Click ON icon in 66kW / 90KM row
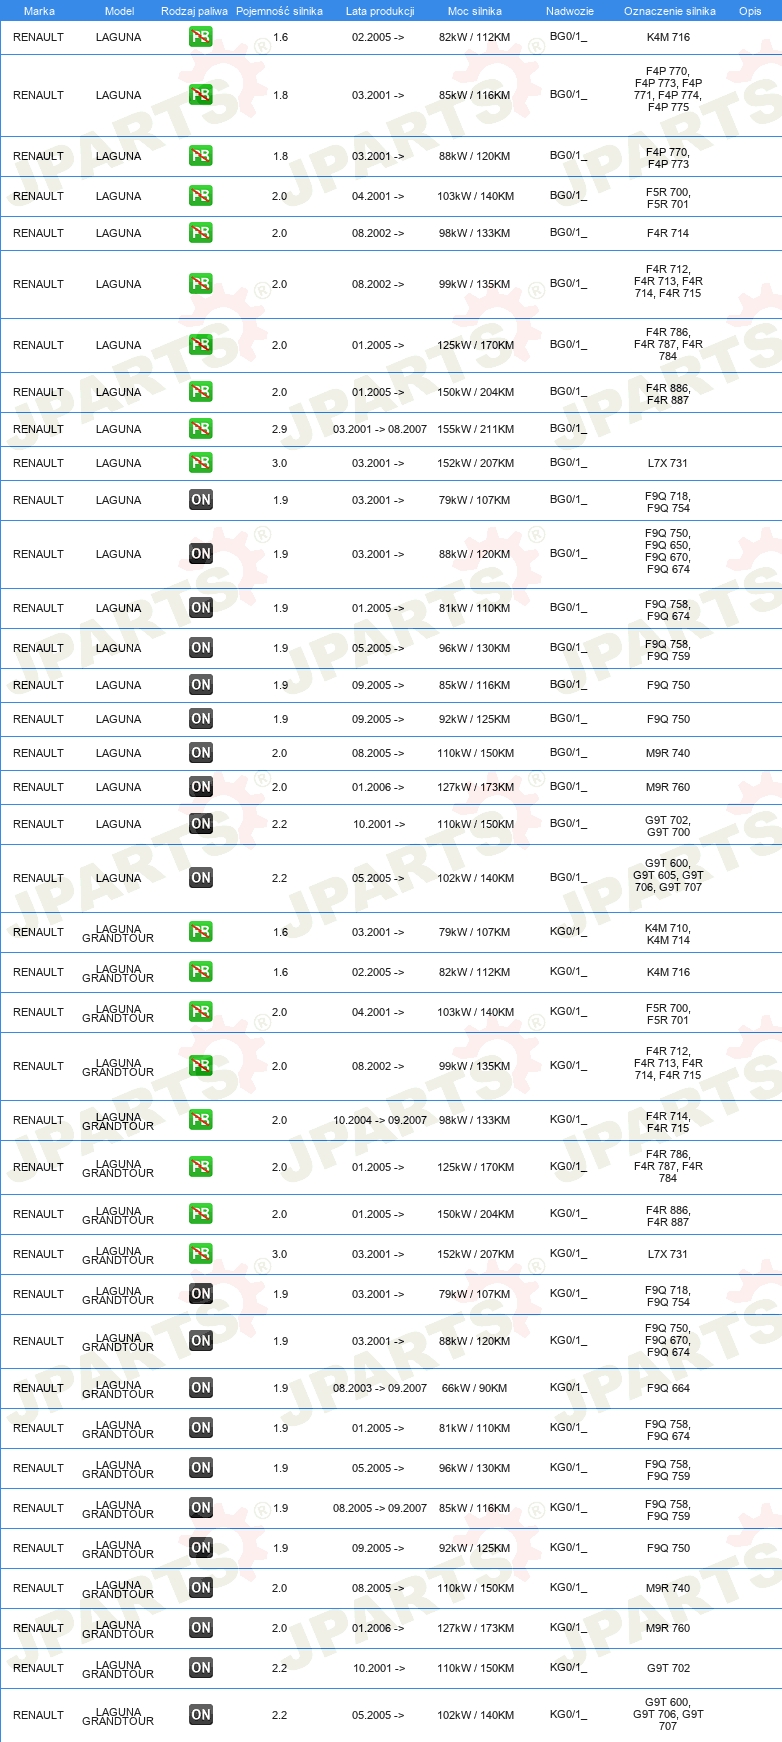The height and width of the screenshot is (1742, 782). tap(201, 1388)
